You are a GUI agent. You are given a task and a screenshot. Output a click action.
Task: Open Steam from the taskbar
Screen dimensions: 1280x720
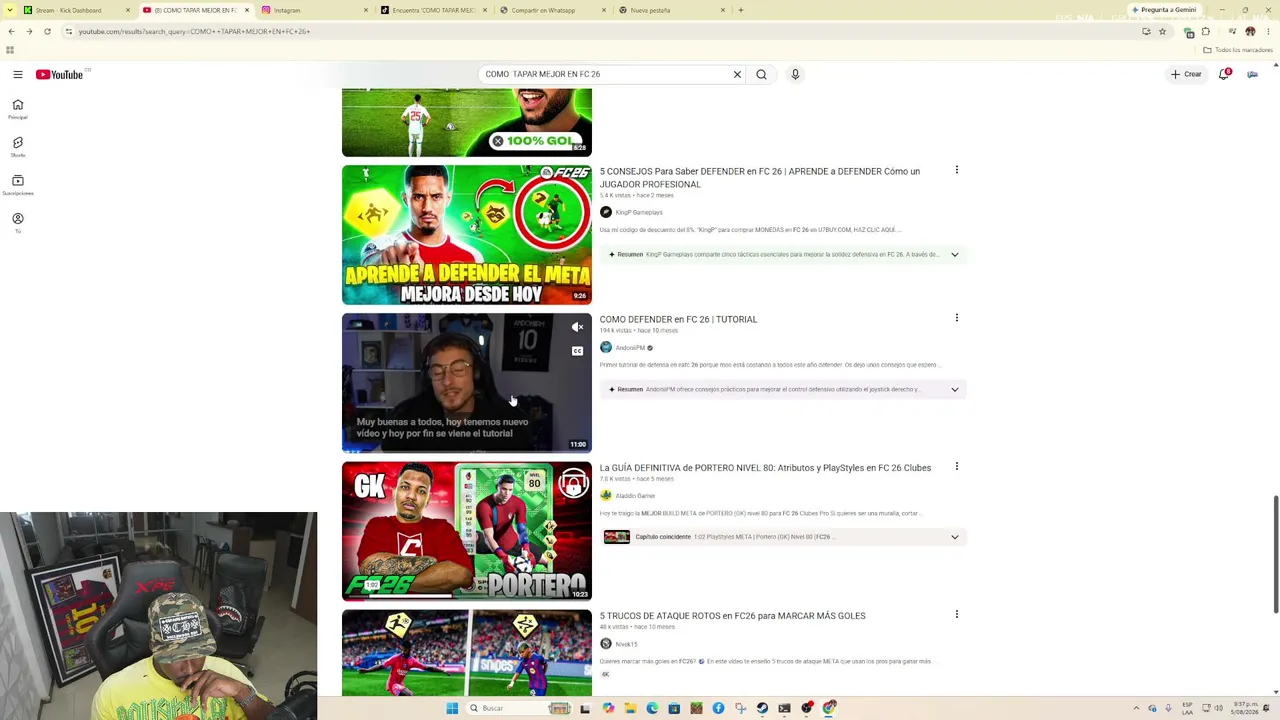[x=762, y=708]
